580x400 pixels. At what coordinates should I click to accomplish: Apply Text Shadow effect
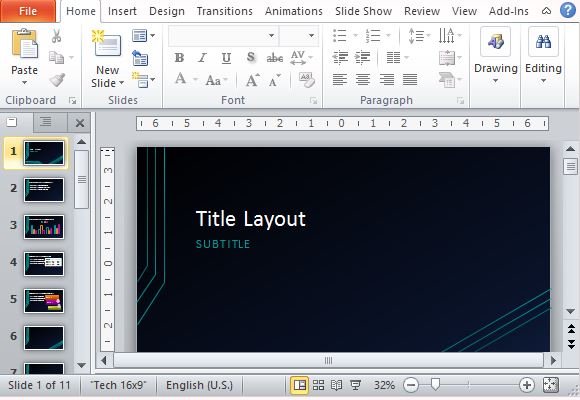click(250, 58)
